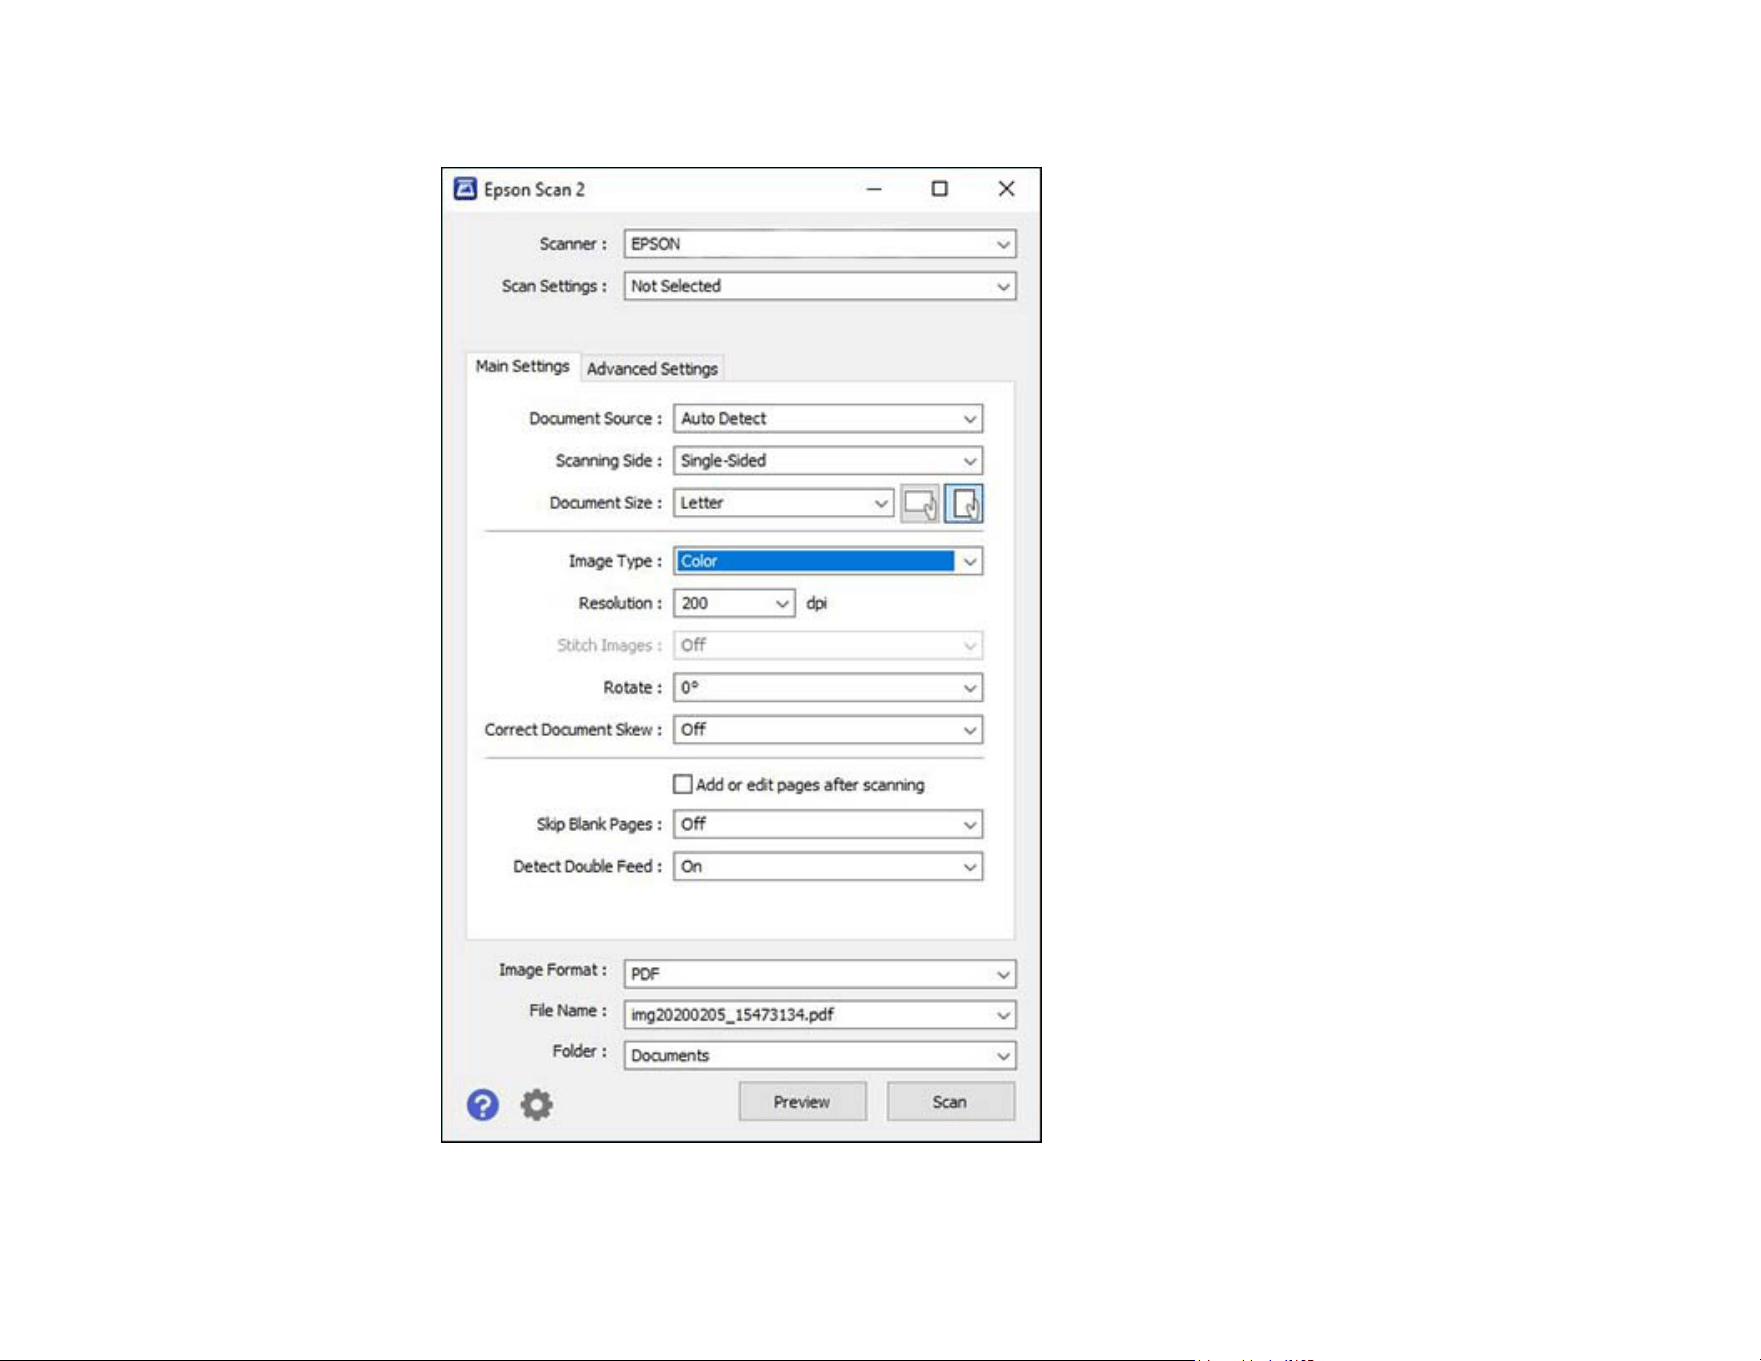Select portrait orientation icon for document size
The width and height of the screenshot is (1761, 1361).
pos(964,503)
